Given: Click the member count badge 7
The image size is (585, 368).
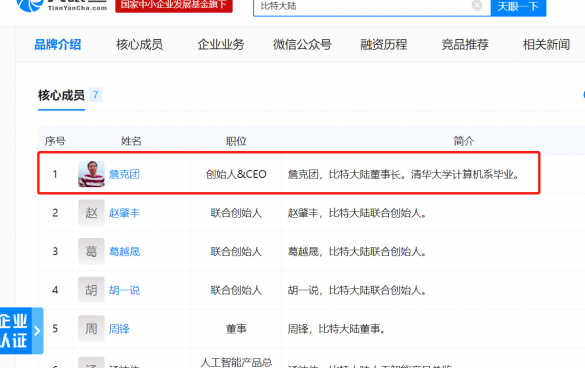Looking at the screenshot, I should click(x=96, y=95).
